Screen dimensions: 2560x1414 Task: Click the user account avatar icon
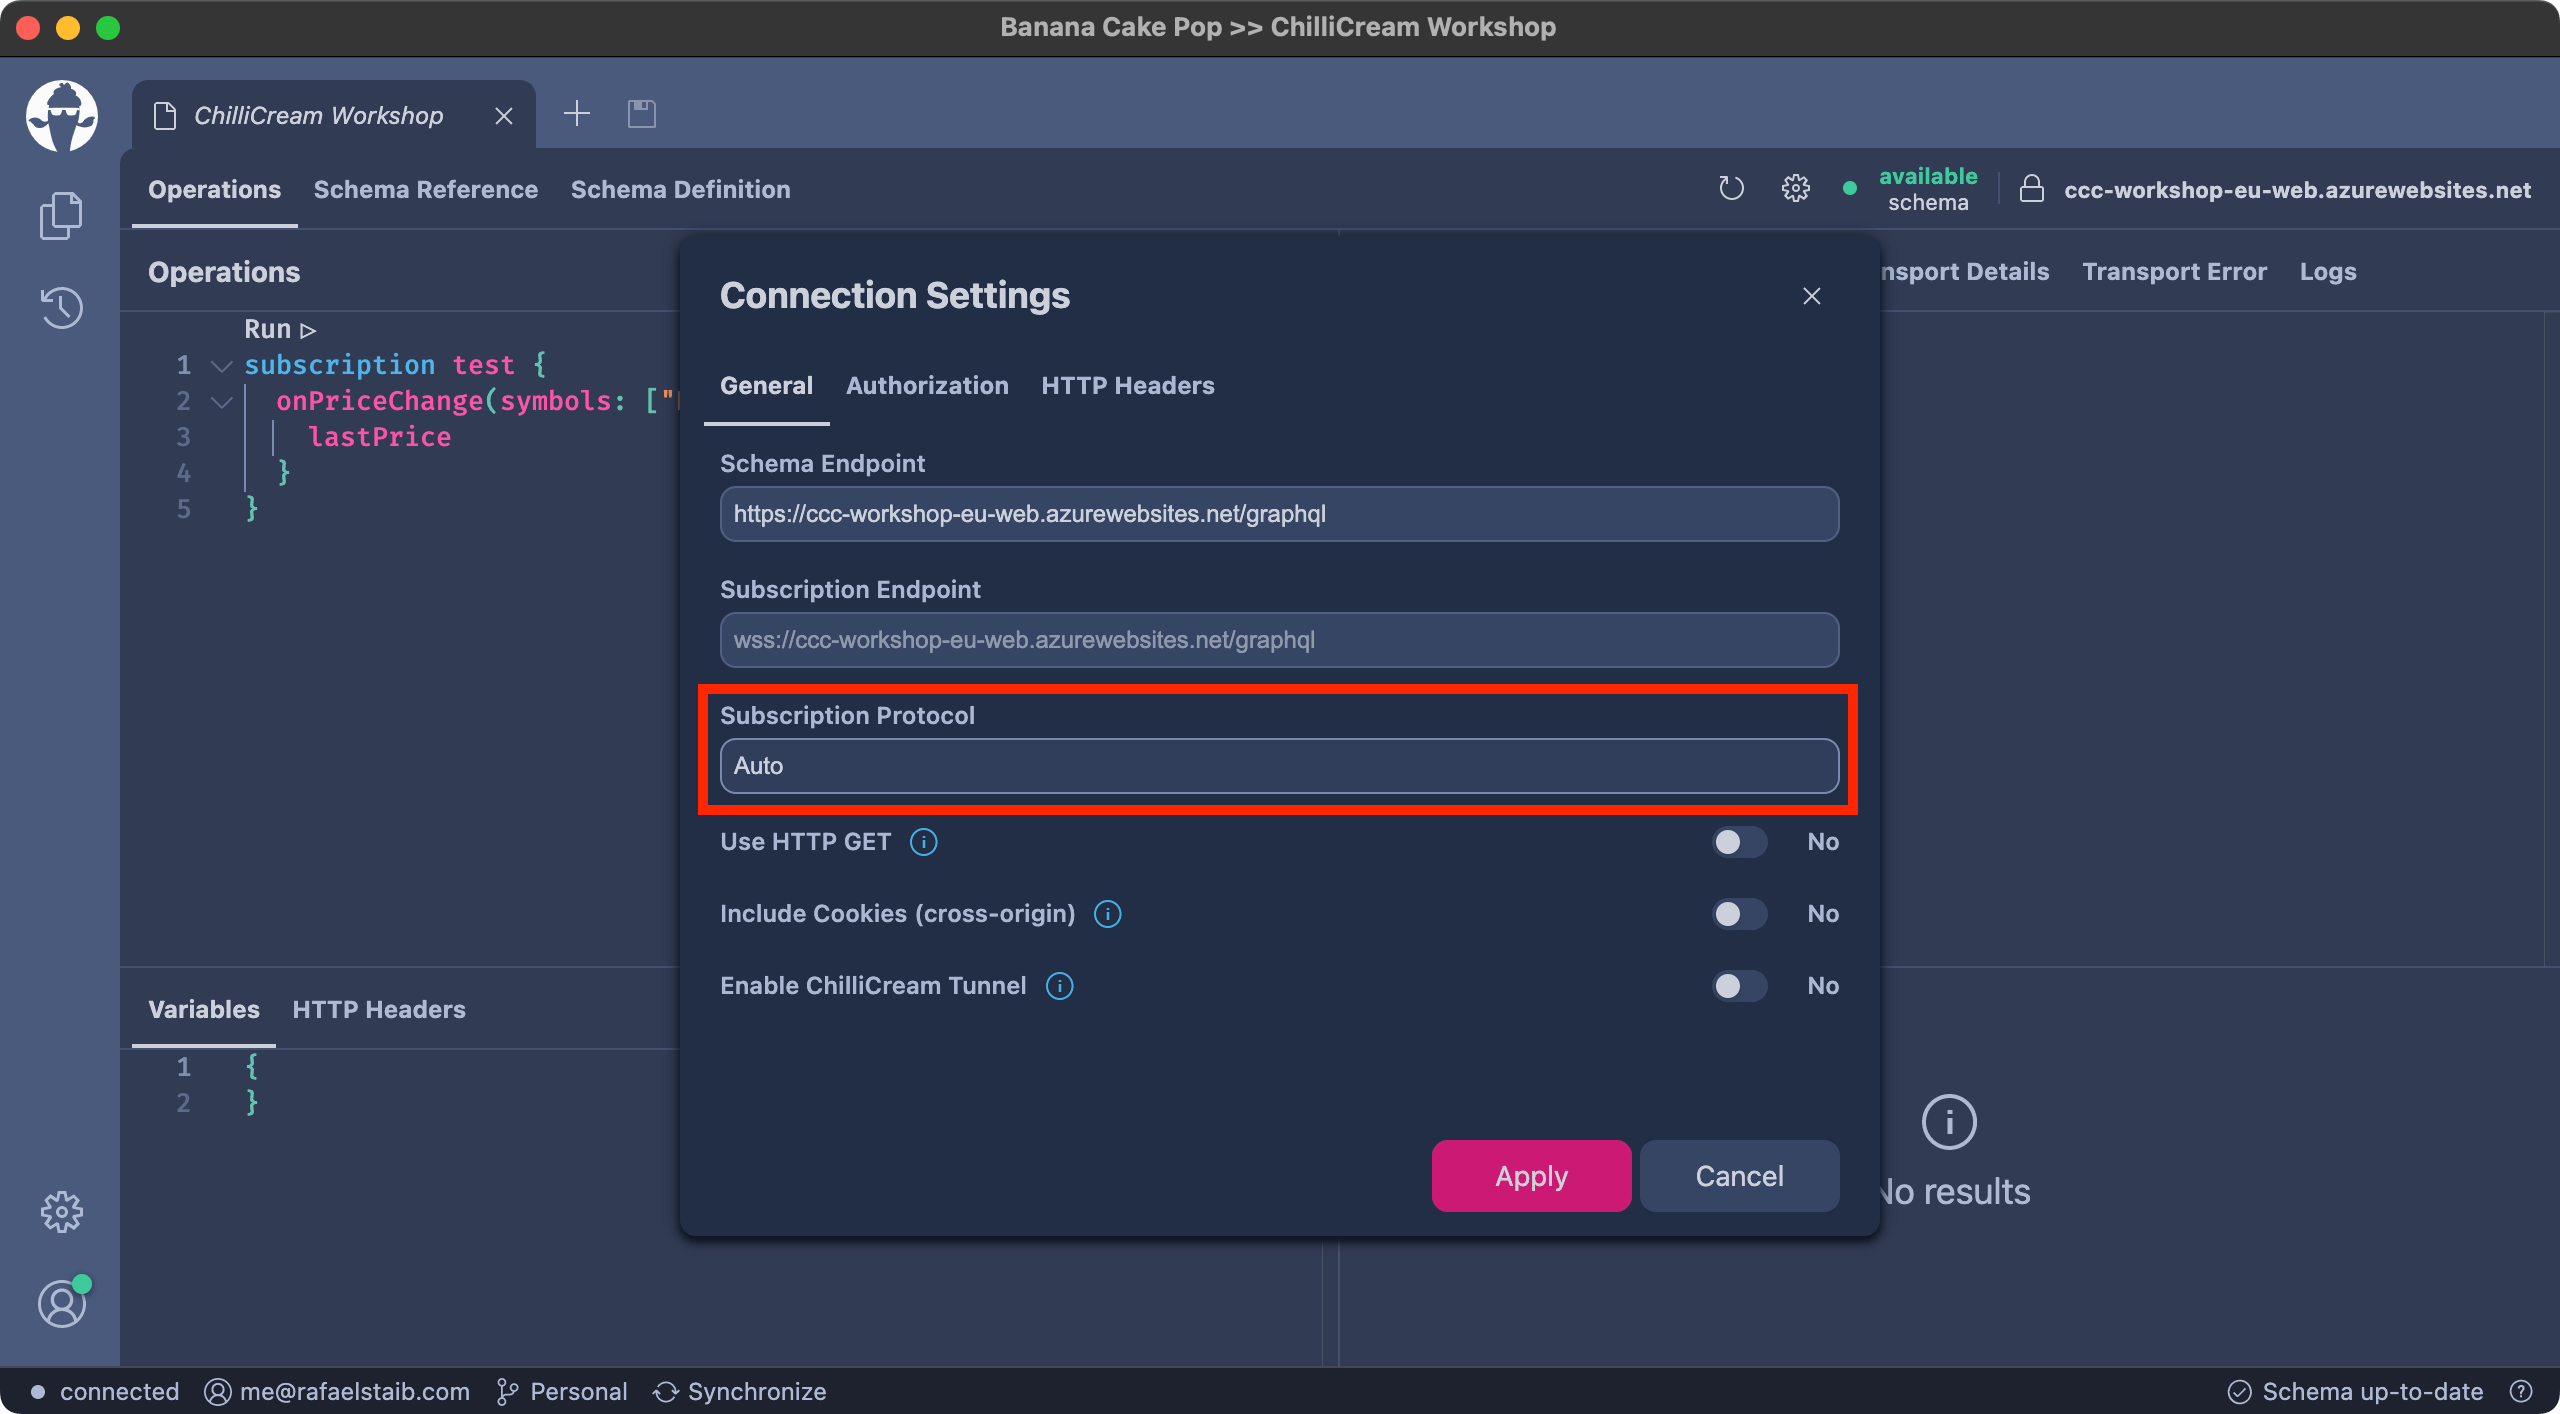[63, 1303]
